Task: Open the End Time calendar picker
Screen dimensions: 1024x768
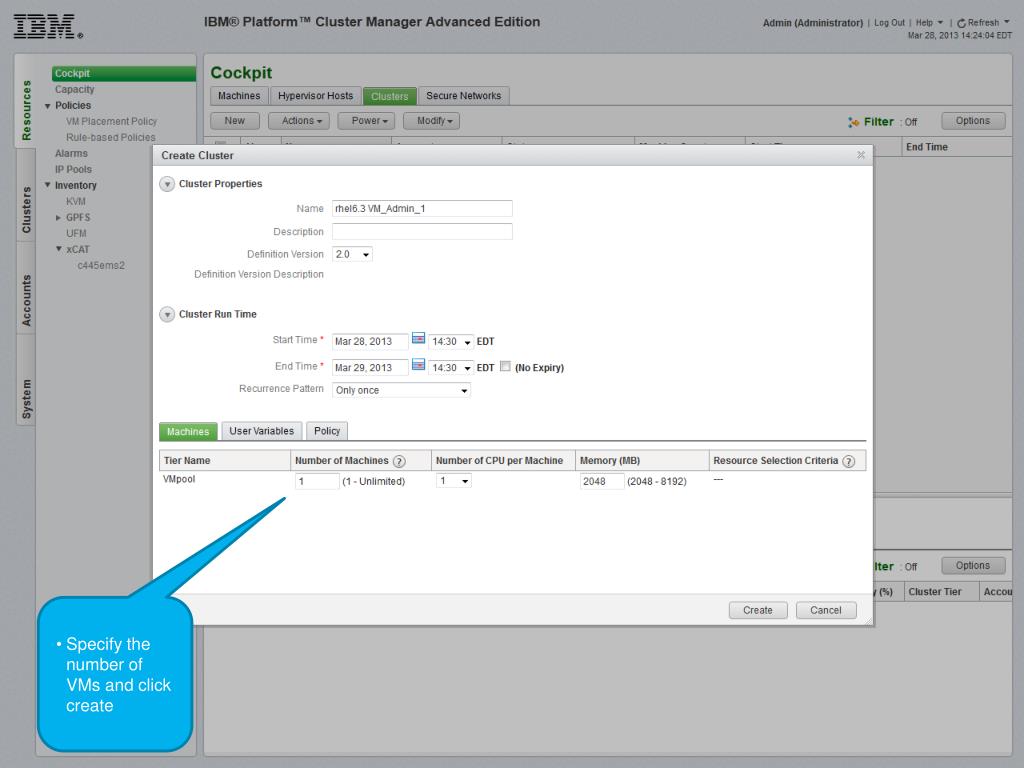Action: (419, 364)
